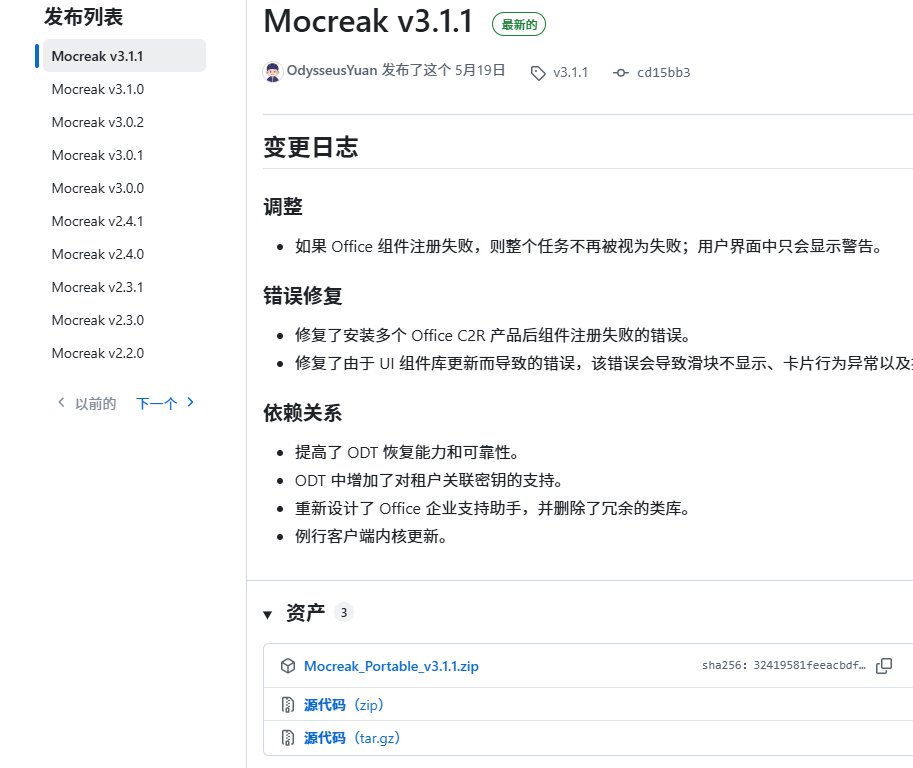Screen dimensions: 913x768
Task: Download source code (tar.gz)
Action: click(x=352, y=738)
